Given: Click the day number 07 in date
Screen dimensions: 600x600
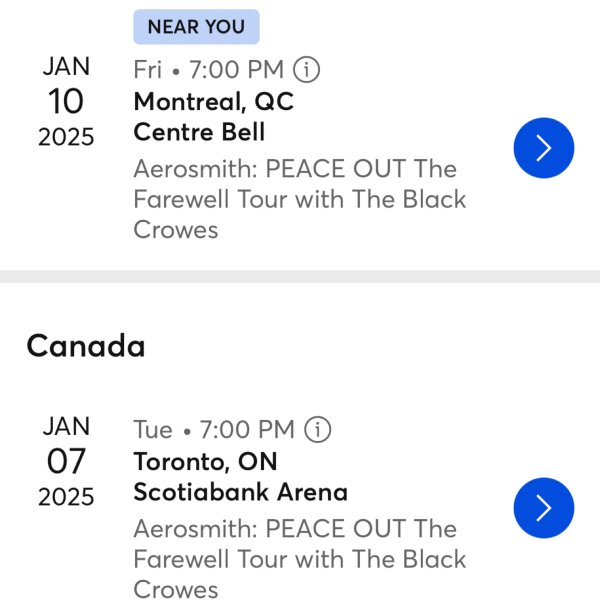Looking at the screenshot, I should tap(66, 461).
